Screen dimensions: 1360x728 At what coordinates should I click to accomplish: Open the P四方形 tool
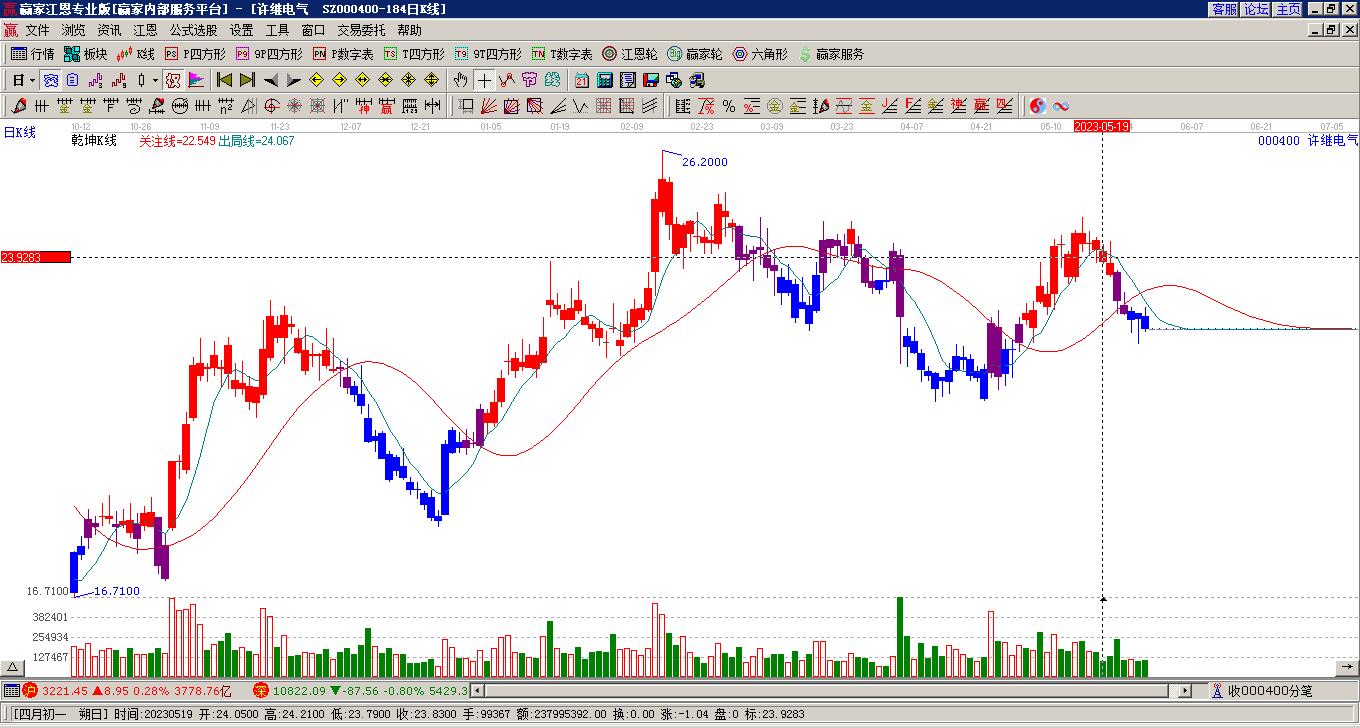point(195,54)
